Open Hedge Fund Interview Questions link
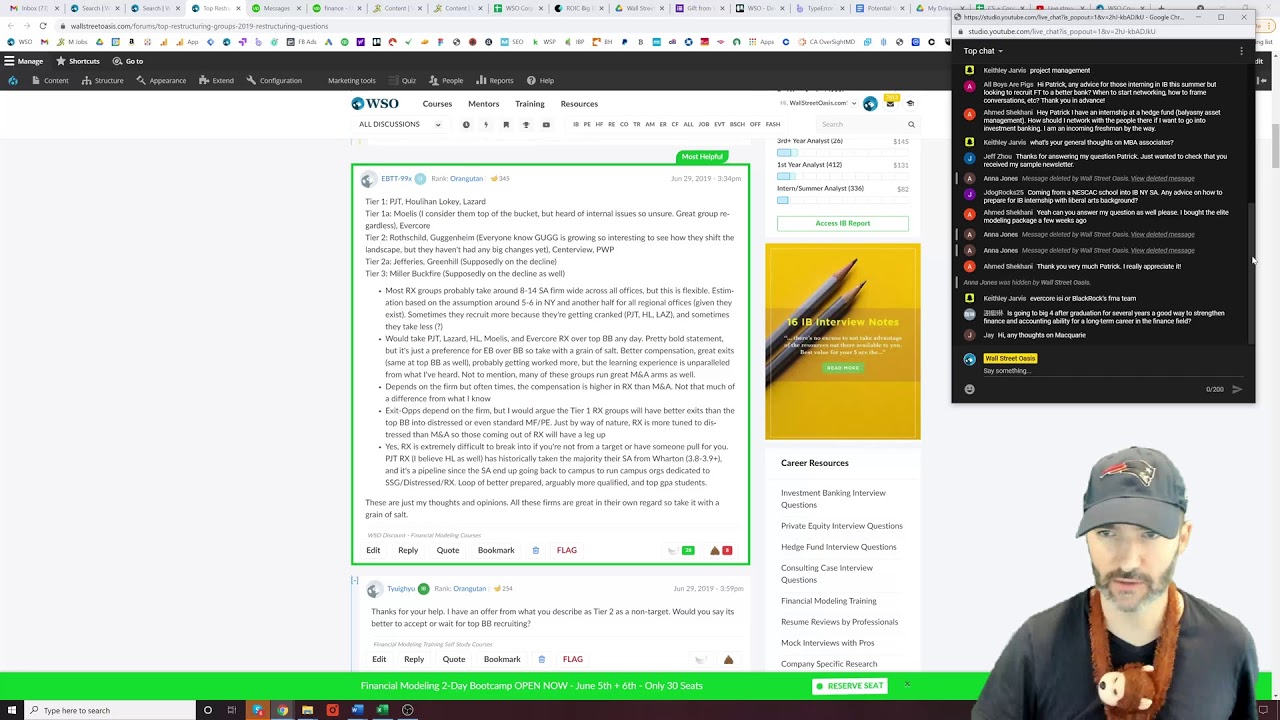This screenshot has height=720, width=1280. pyautogui.click(x=838, y=547)
